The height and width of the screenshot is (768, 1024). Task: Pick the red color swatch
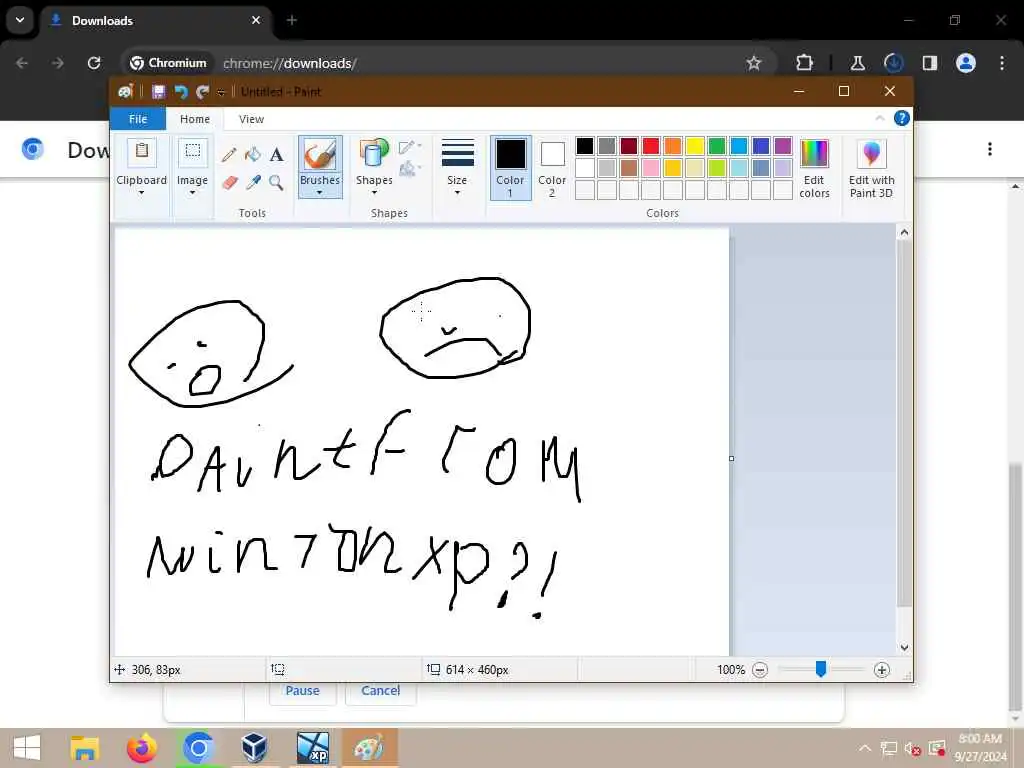(650, 146)
